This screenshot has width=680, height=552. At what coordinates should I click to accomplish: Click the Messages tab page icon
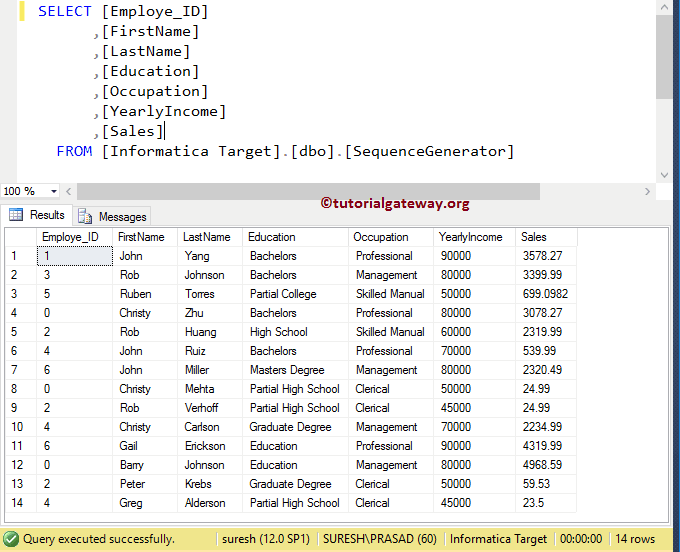(x=86, y=216)
